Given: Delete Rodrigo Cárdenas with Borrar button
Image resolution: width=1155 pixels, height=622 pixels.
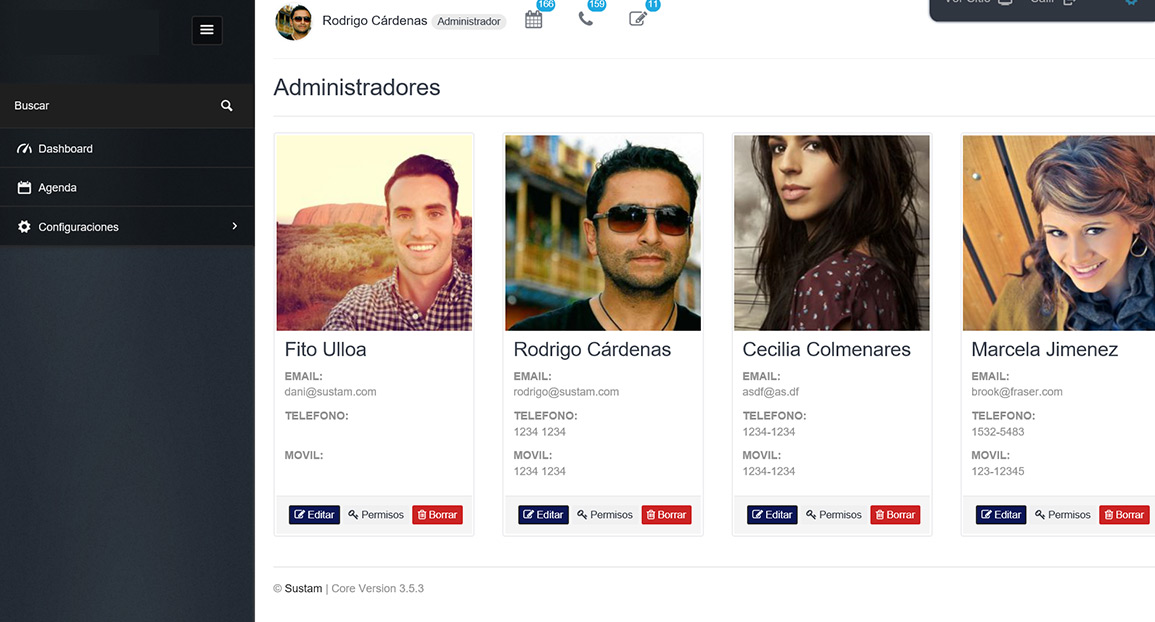Looking at the screenshot, I should [x=667, y=514].
